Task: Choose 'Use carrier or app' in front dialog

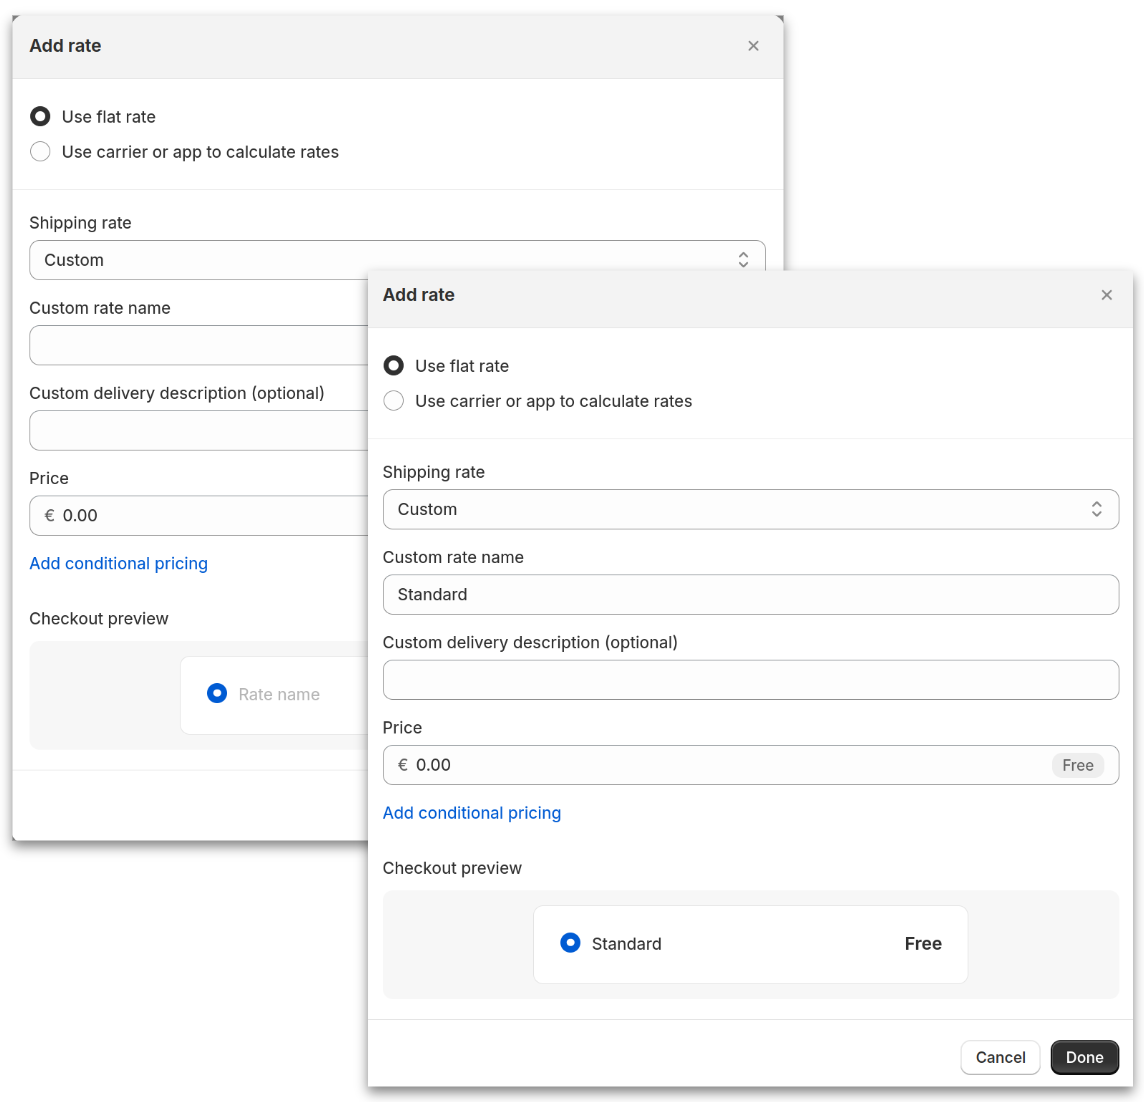Action: coord(394,401)
